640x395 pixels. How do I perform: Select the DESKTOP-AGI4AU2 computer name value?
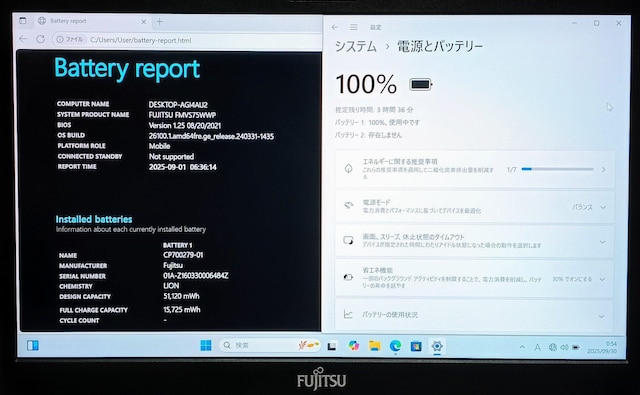click(178, 104)
